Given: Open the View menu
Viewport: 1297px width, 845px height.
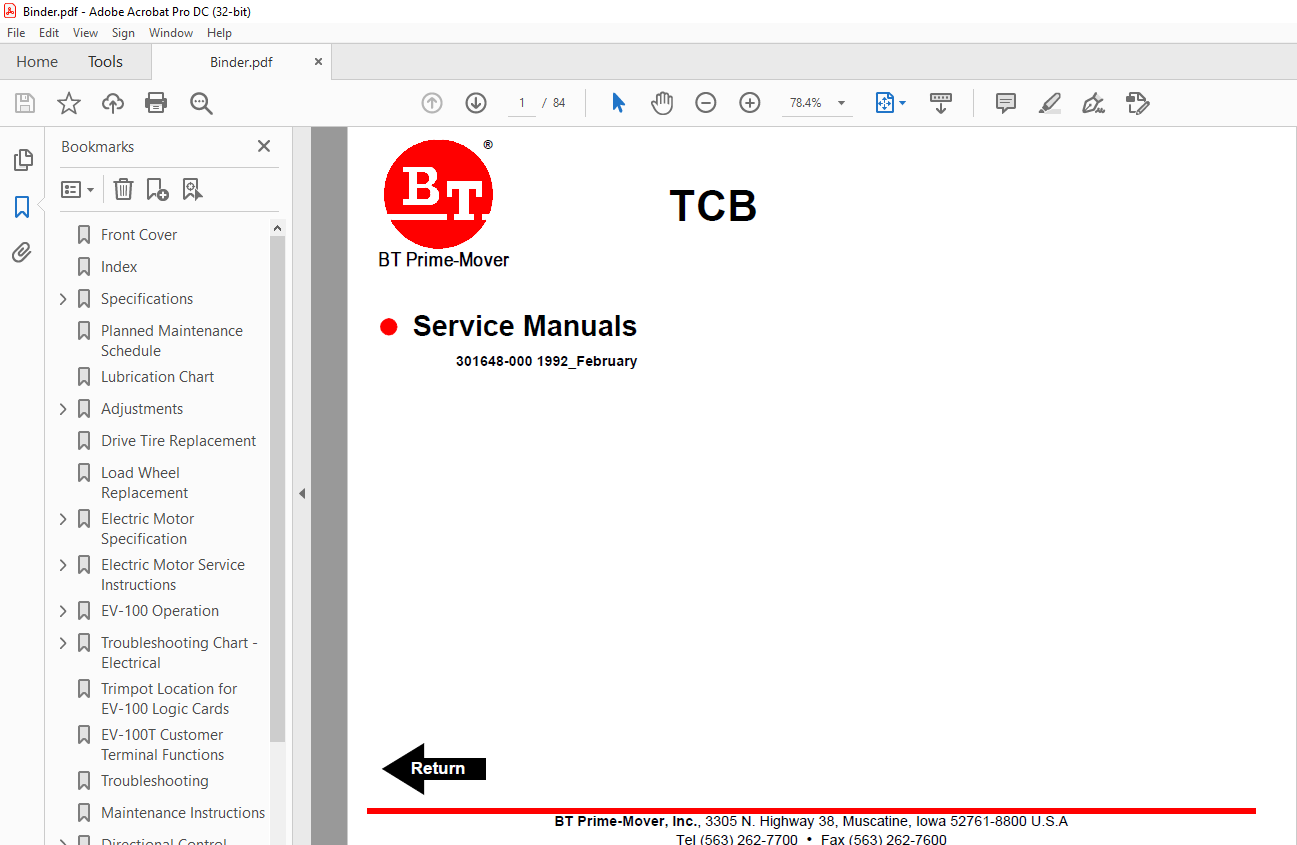Looking at the screenshot, I should (86, 33).
